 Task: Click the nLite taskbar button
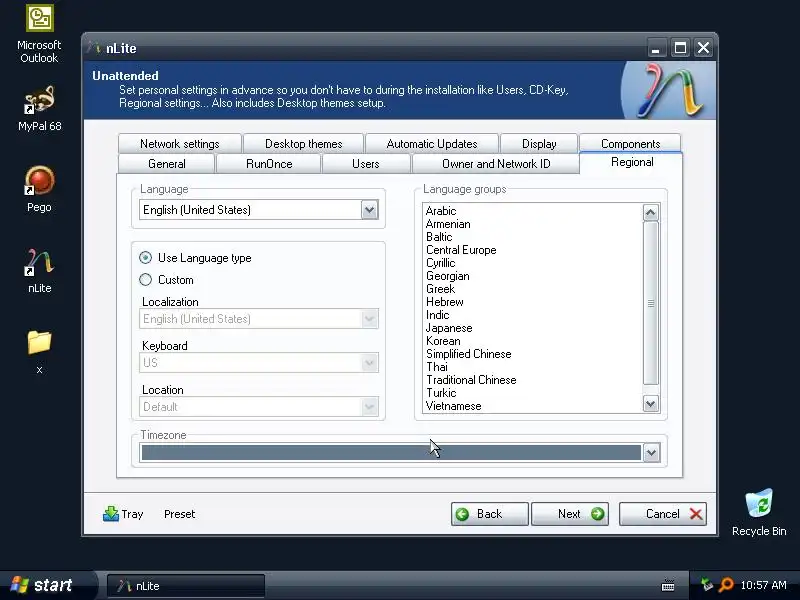click(186, 586)
